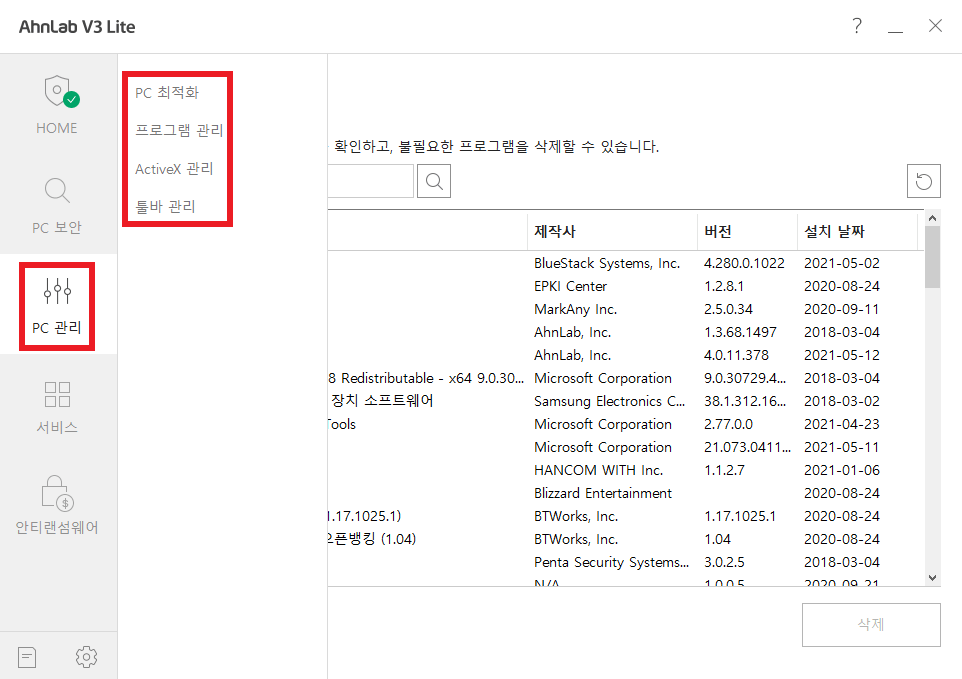Select the BlueStack Systems, Inc. row

[626, 263]
